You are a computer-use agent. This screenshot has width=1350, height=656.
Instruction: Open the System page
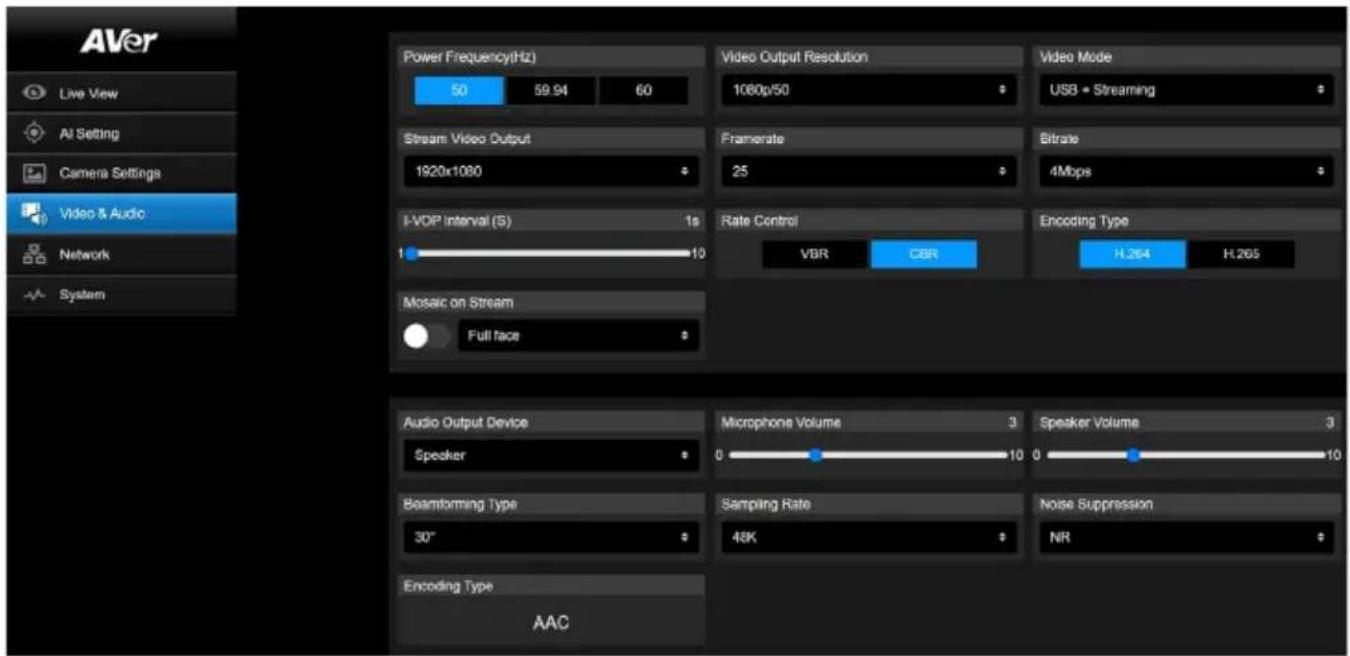pyautogui.click(x=121, y=295)
